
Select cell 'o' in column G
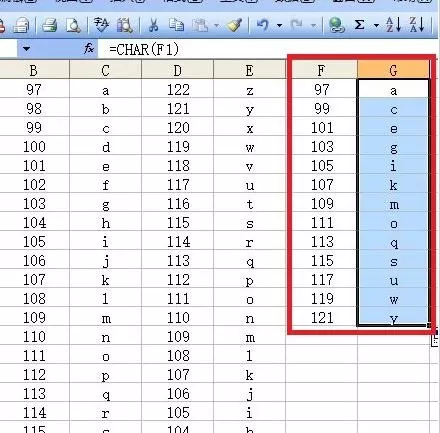[393, 222]
